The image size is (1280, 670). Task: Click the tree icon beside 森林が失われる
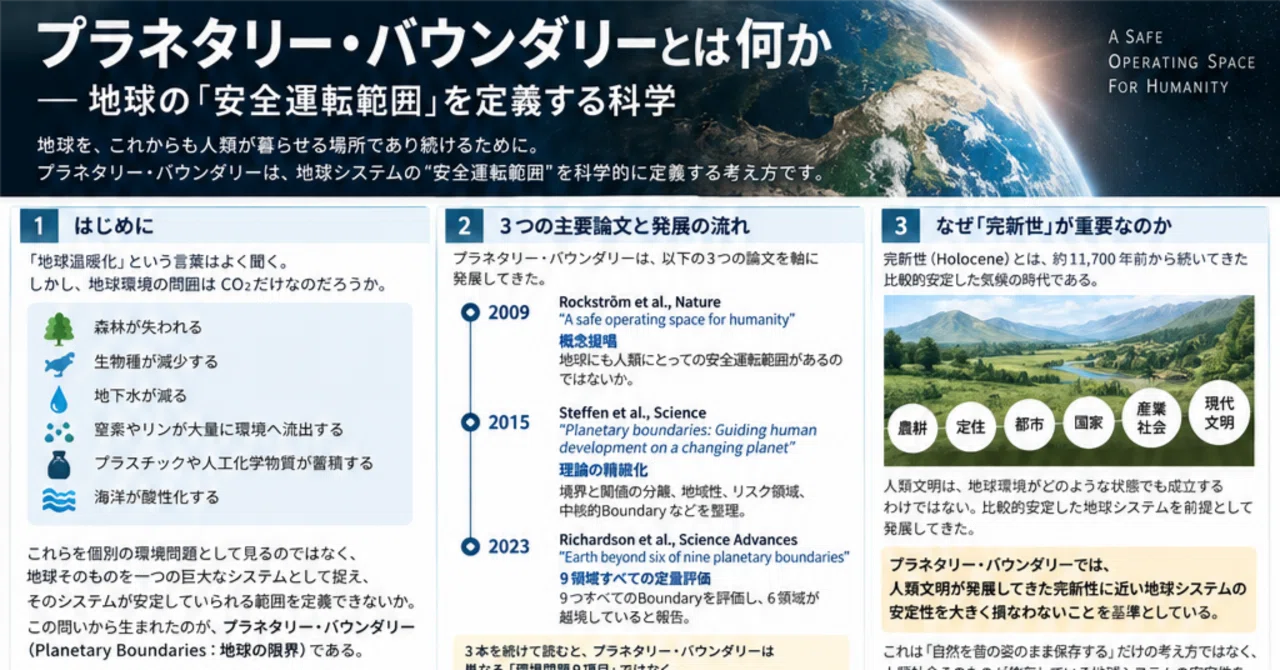pos(59,328)
